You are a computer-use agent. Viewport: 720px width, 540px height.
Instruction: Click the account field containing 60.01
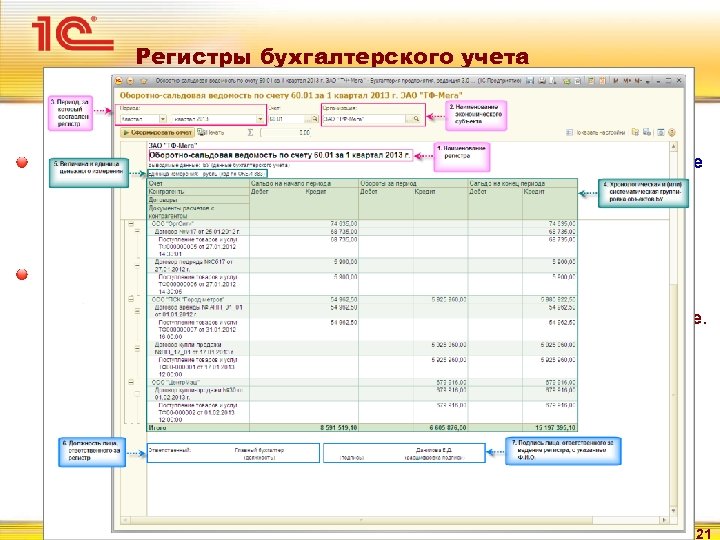point(286,119)
